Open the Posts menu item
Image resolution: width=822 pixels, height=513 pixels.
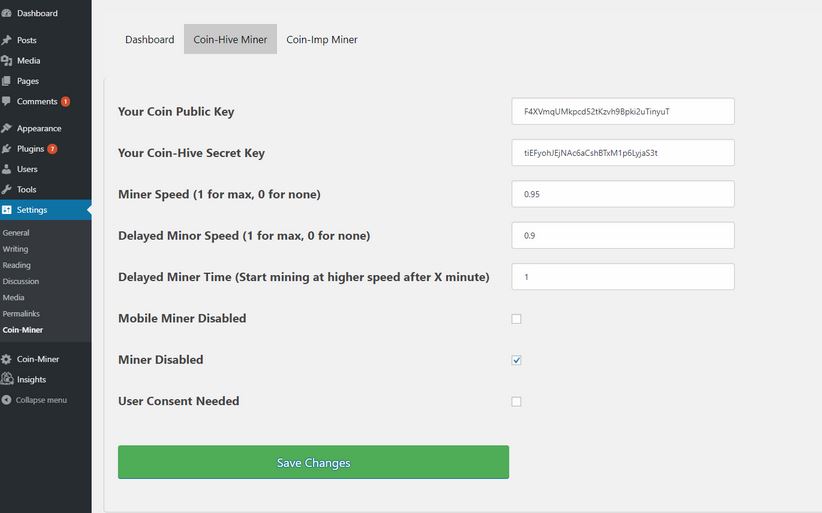pos(27,40)
